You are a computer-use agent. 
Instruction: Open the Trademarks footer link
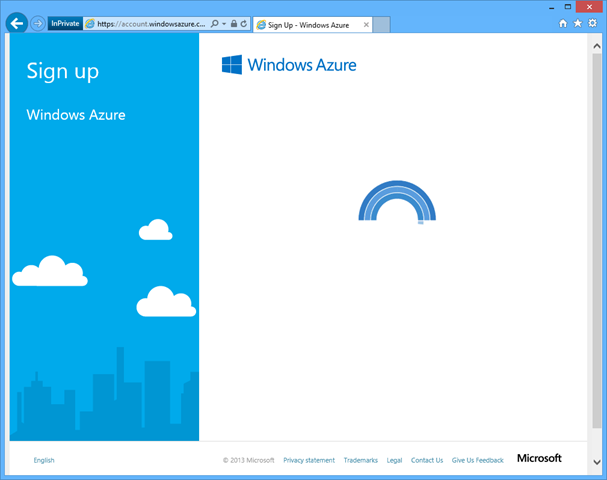pos(360,460)
